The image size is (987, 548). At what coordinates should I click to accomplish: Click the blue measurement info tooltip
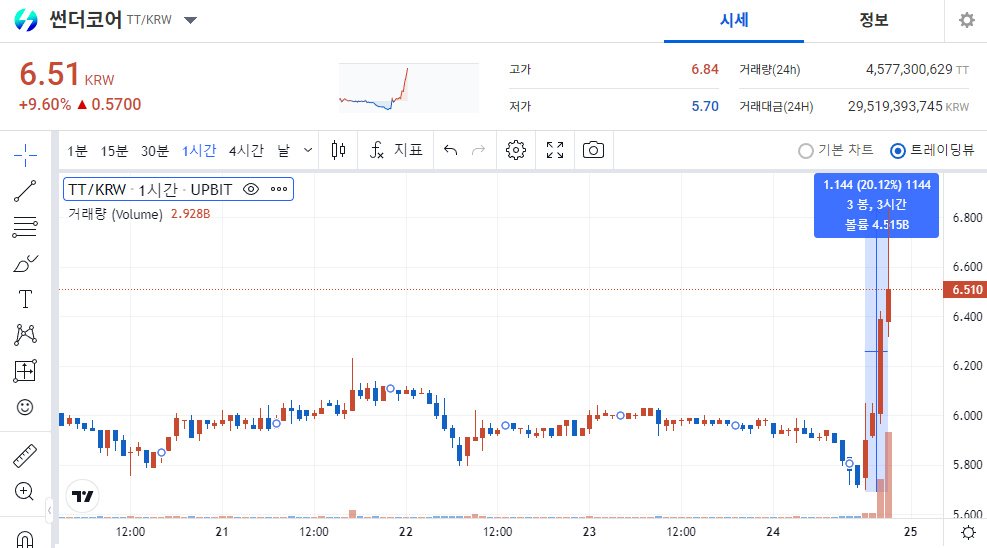tap(876, 204)
